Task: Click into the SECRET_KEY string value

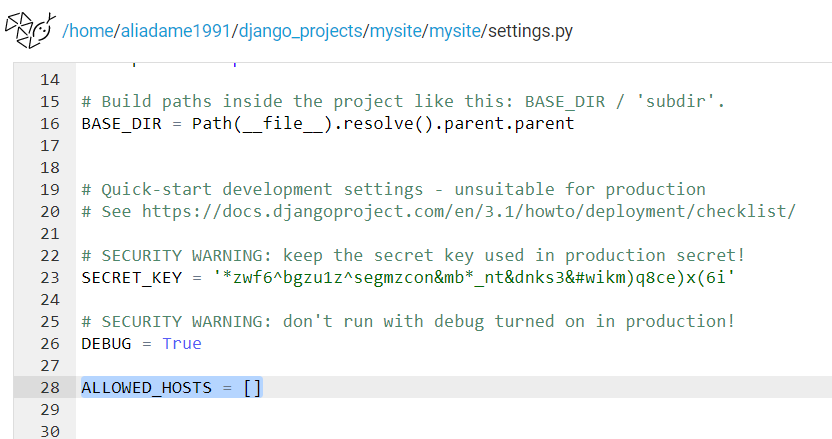Action: click(474, 278)
